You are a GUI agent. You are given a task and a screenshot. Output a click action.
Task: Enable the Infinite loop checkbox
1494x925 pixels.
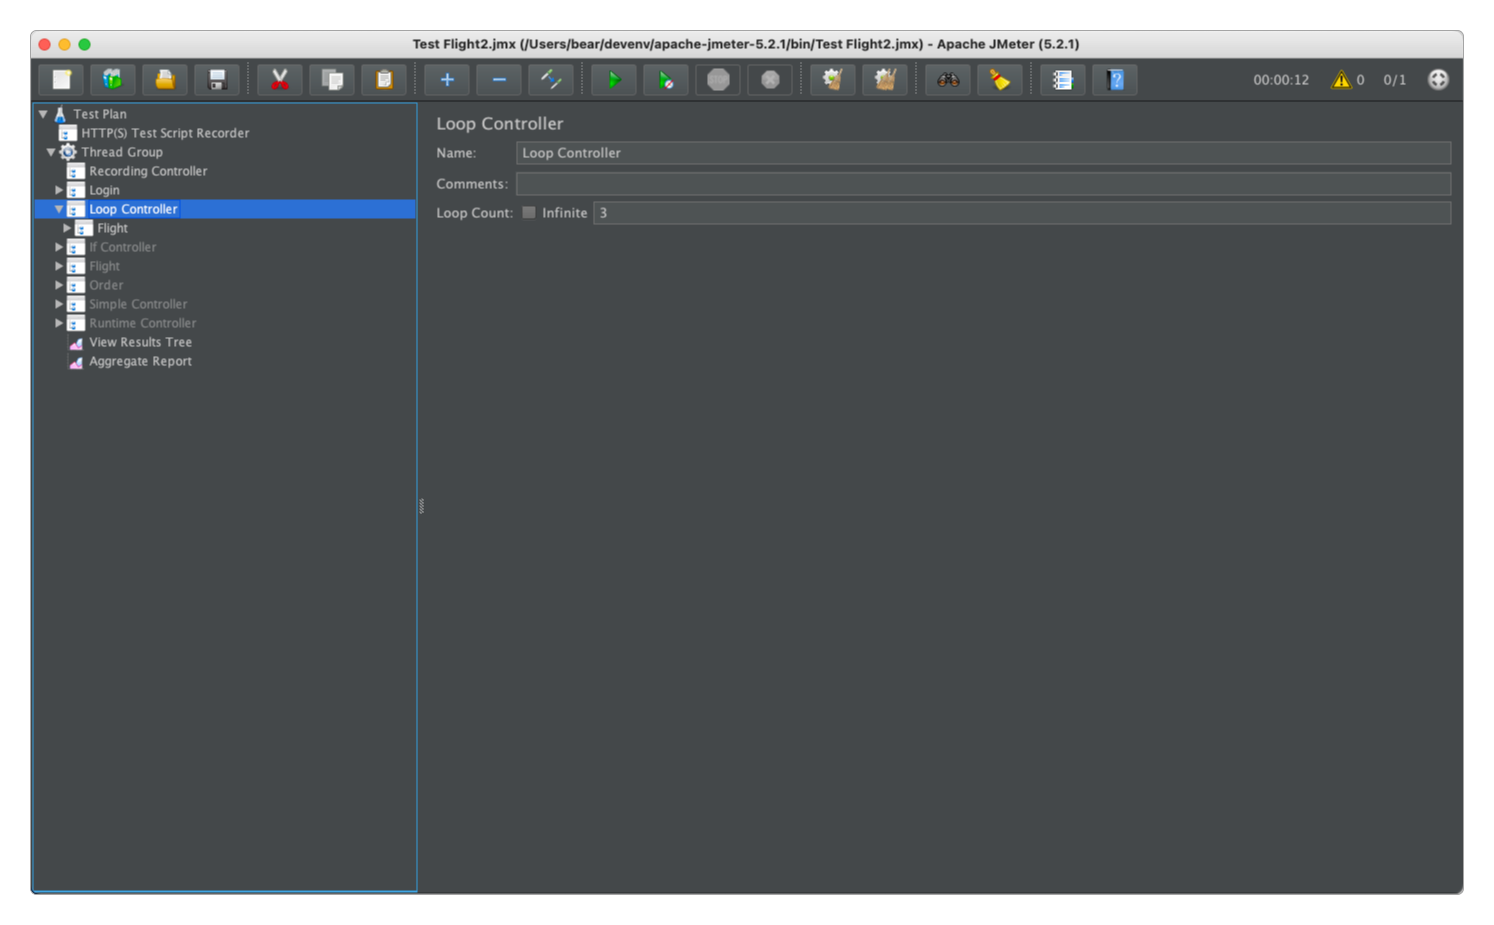click(529, 212)
